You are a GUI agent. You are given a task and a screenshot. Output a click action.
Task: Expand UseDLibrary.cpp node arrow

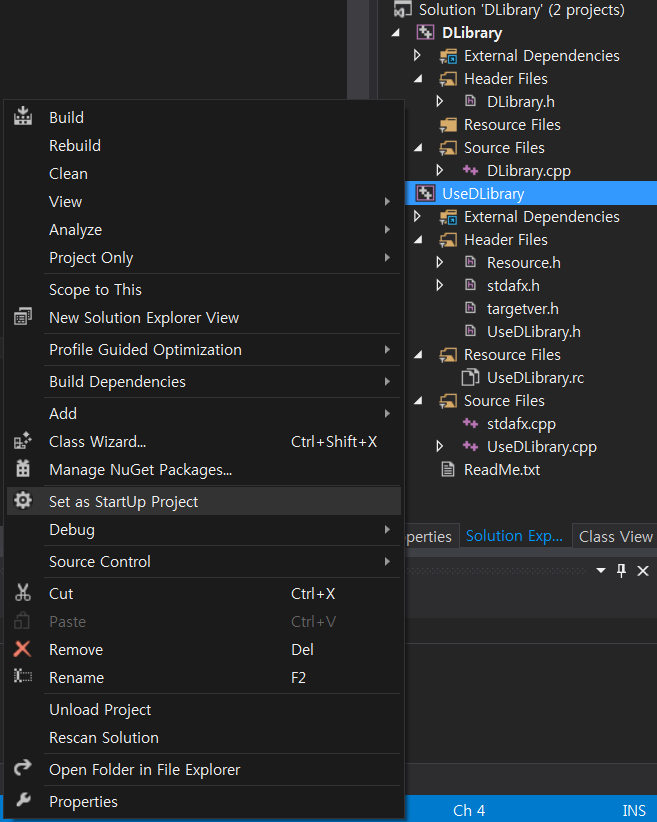tap(439, 446)
